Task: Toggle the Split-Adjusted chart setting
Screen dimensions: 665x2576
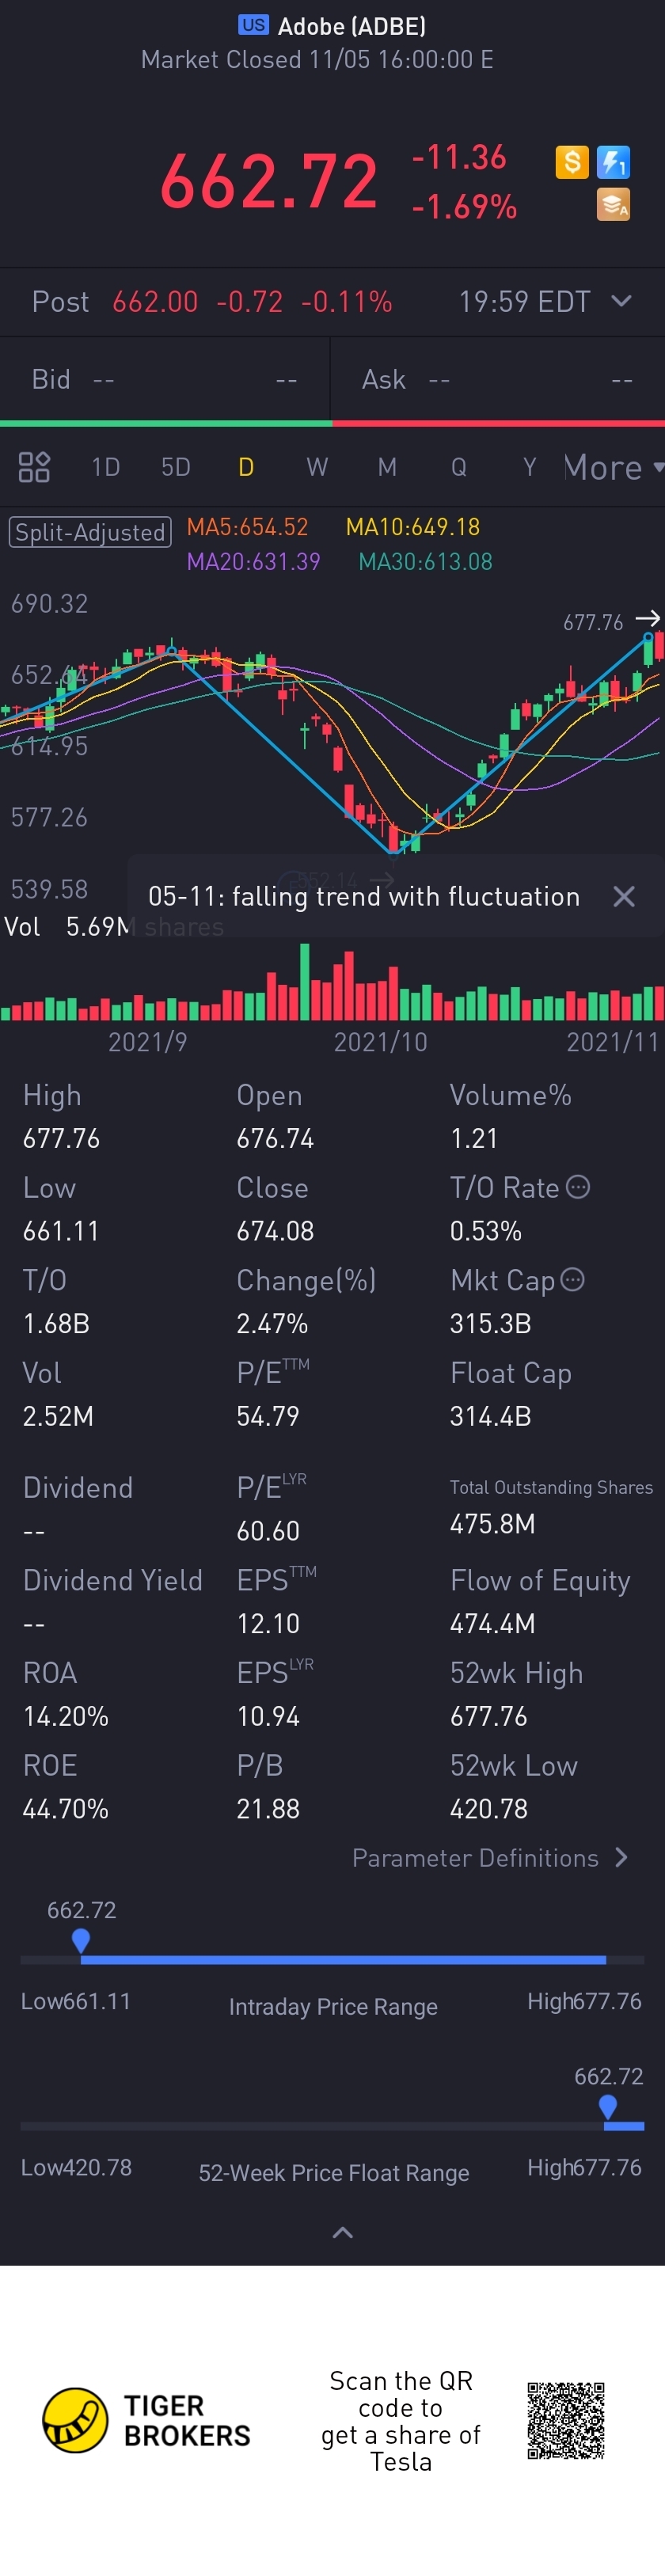Action: (90, 532)
